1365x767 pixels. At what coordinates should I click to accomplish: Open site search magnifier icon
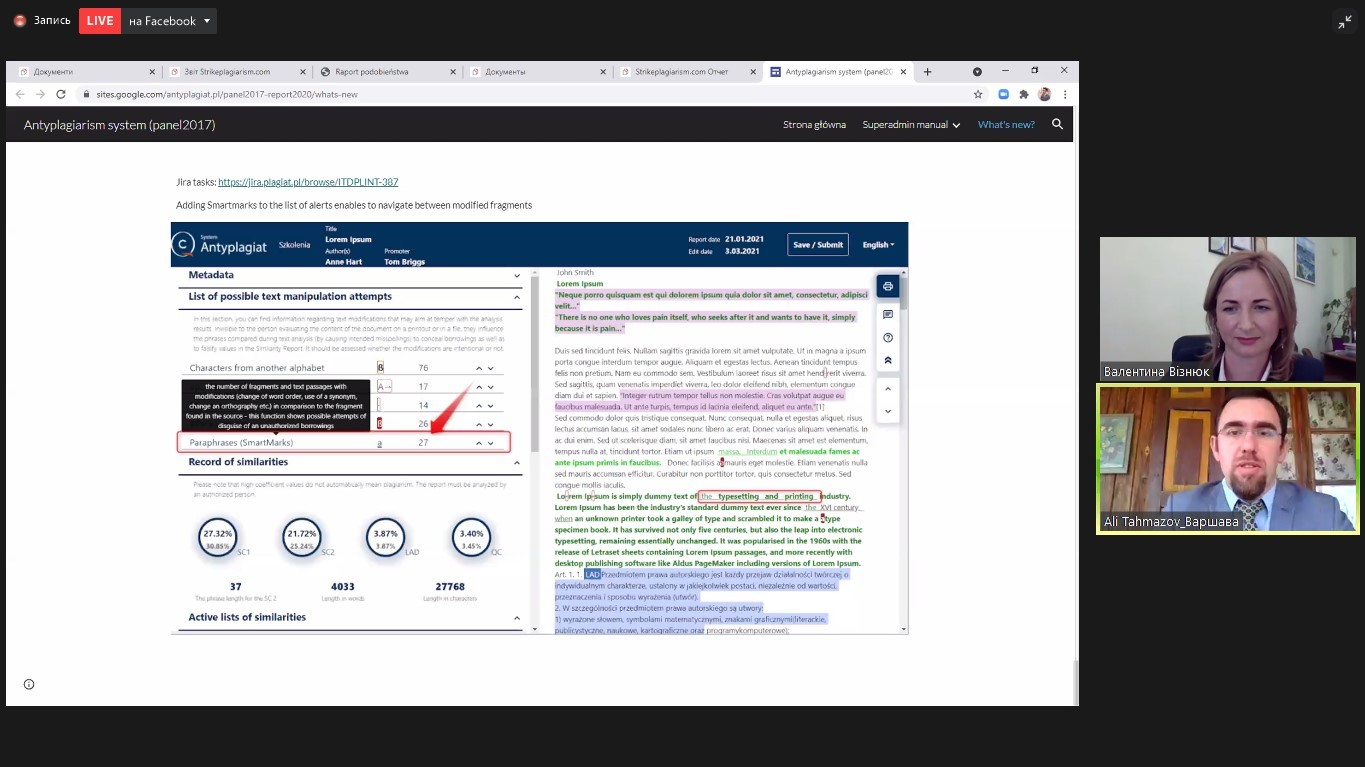coord(1057,125)
